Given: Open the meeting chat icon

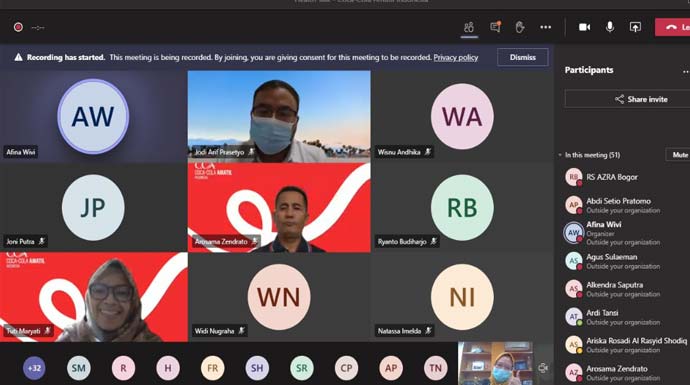Looking at the screenshot, I should click(x=495, y=27).
